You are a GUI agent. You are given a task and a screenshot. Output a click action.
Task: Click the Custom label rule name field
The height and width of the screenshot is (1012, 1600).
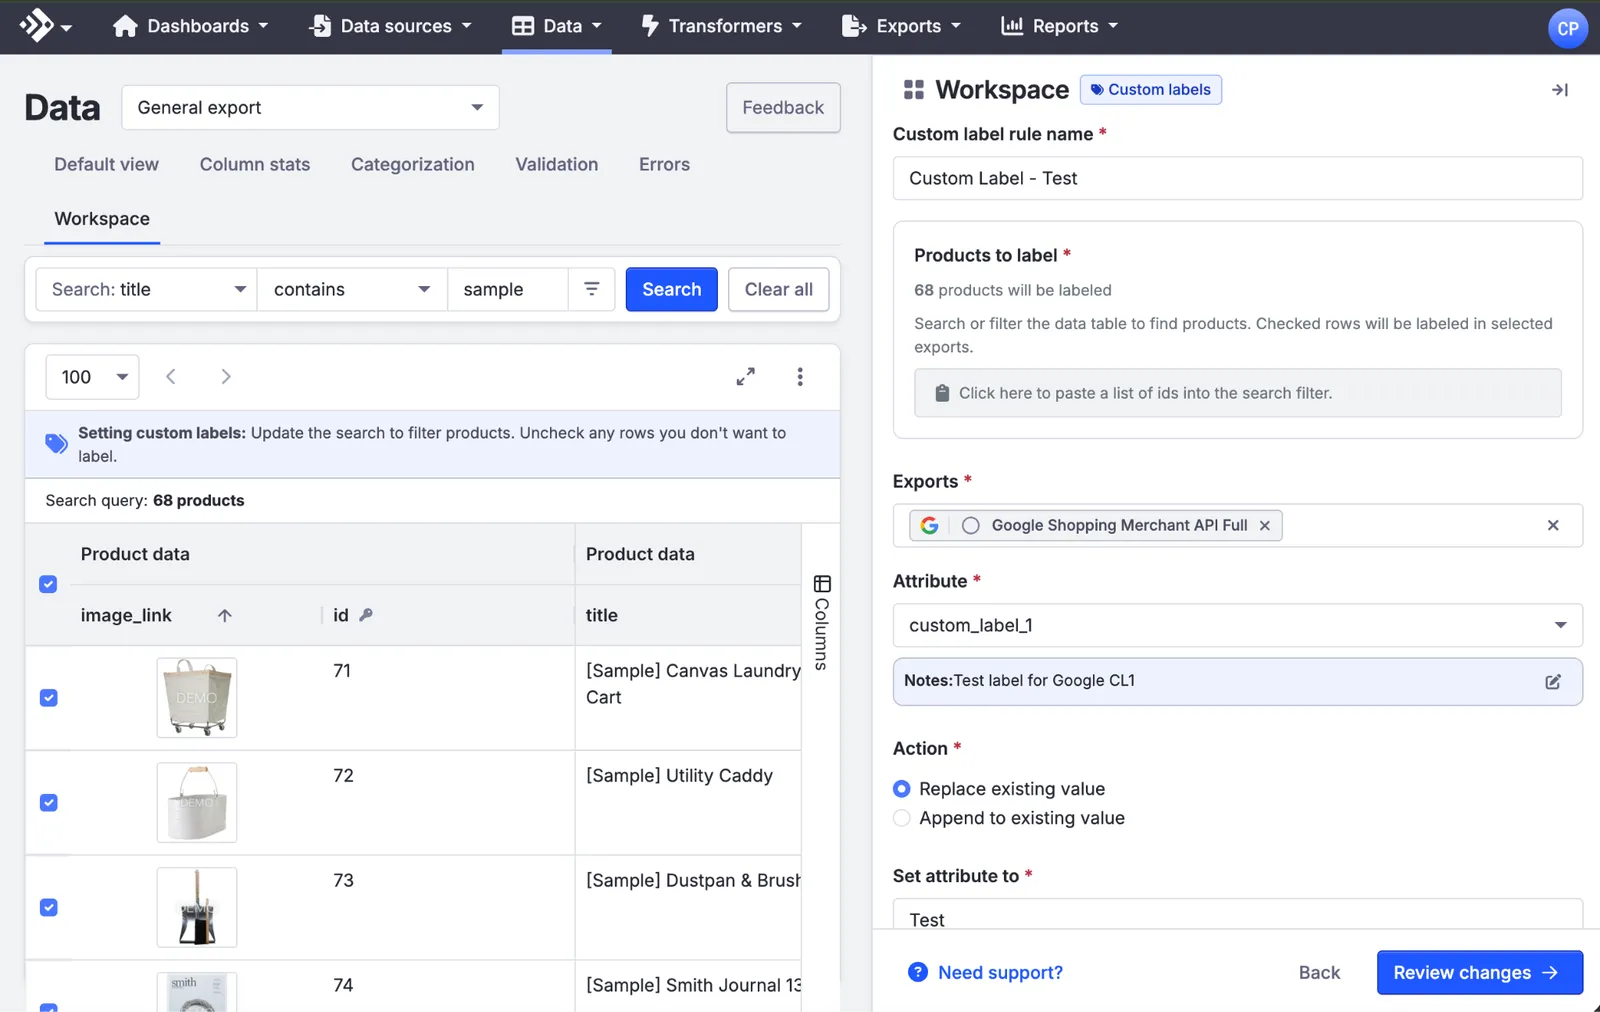(1237, 178)
